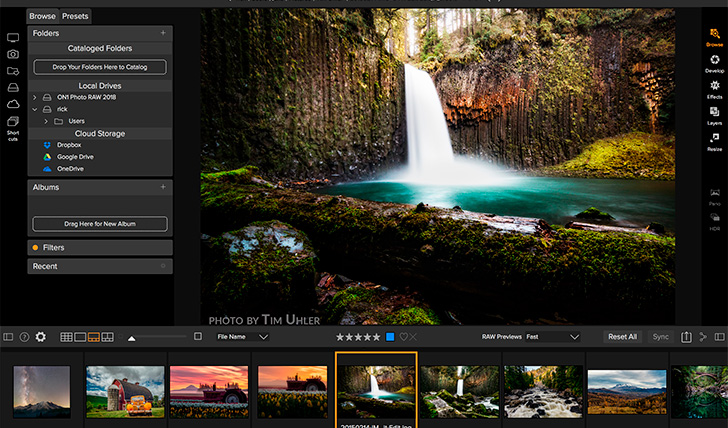728x428 pixels.
Task: Collapse the Folders panel header
Action: (100, 33)
